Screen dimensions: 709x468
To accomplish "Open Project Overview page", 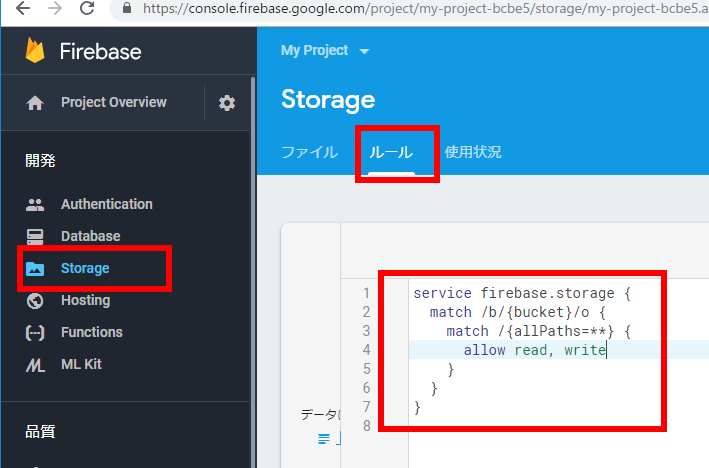I will point(114,102).
